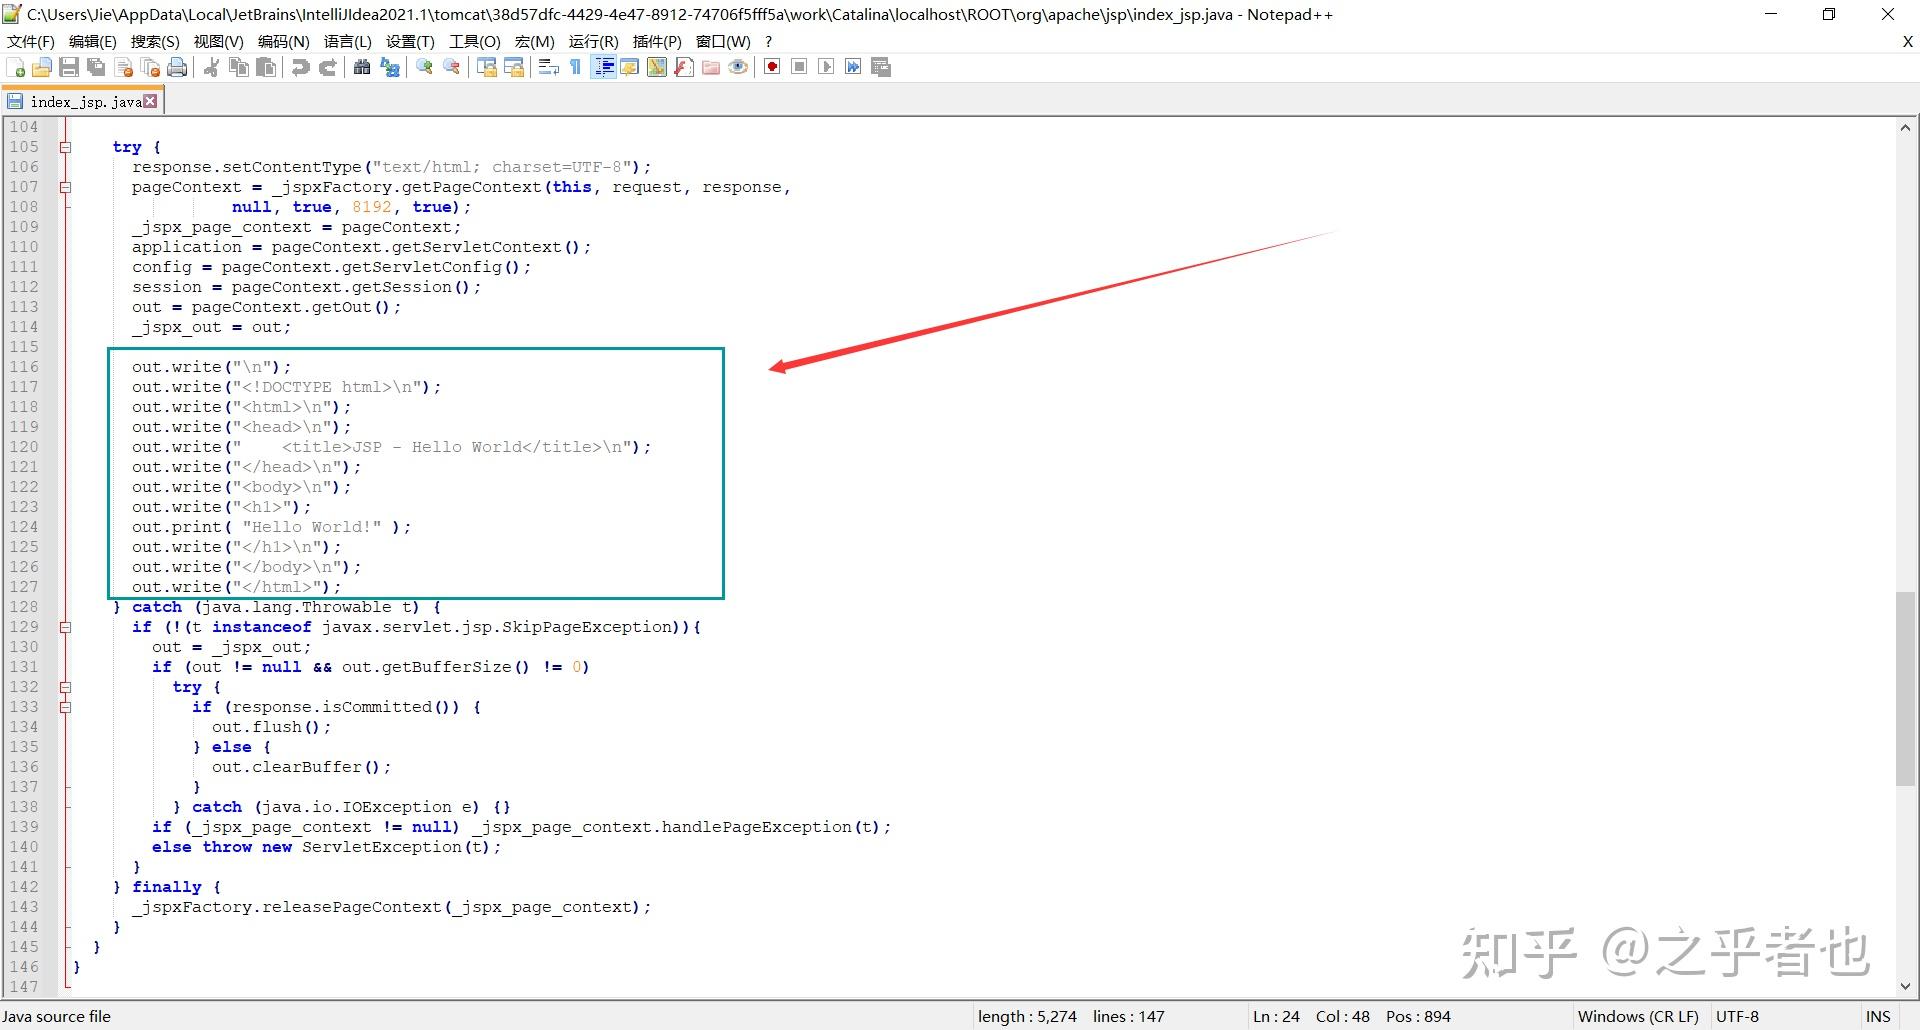
Task: Open the 设置(T) menu
Action: (410, 41)
